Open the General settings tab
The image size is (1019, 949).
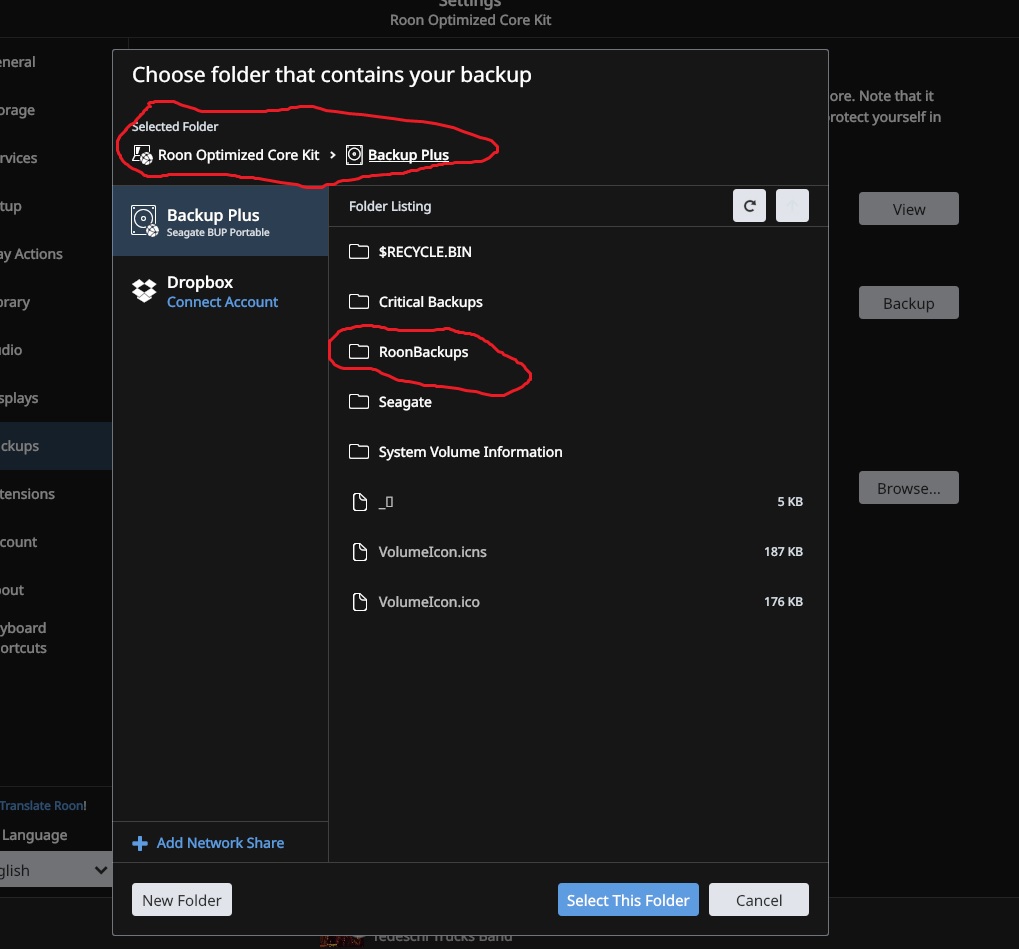[x=18, y=62]
